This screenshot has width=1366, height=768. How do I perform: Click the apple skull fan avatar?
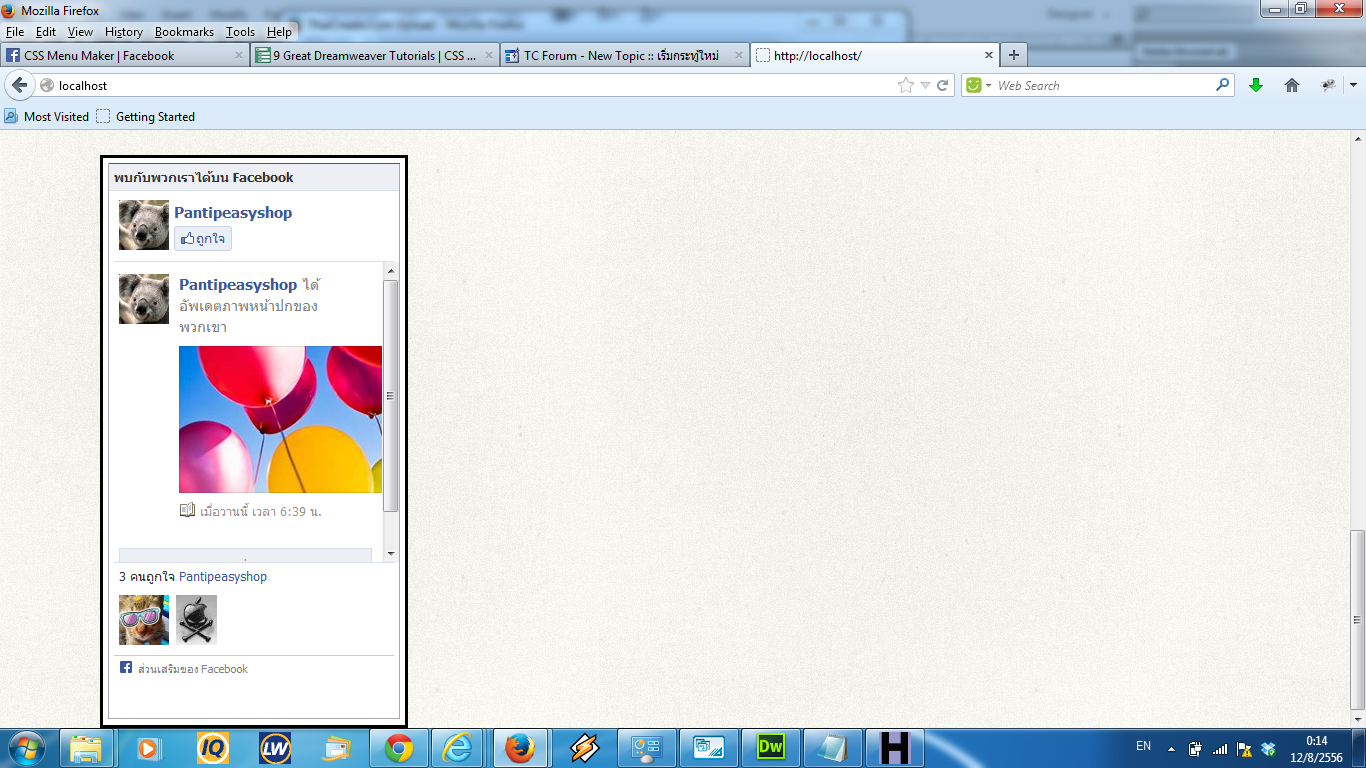point(196,620)
